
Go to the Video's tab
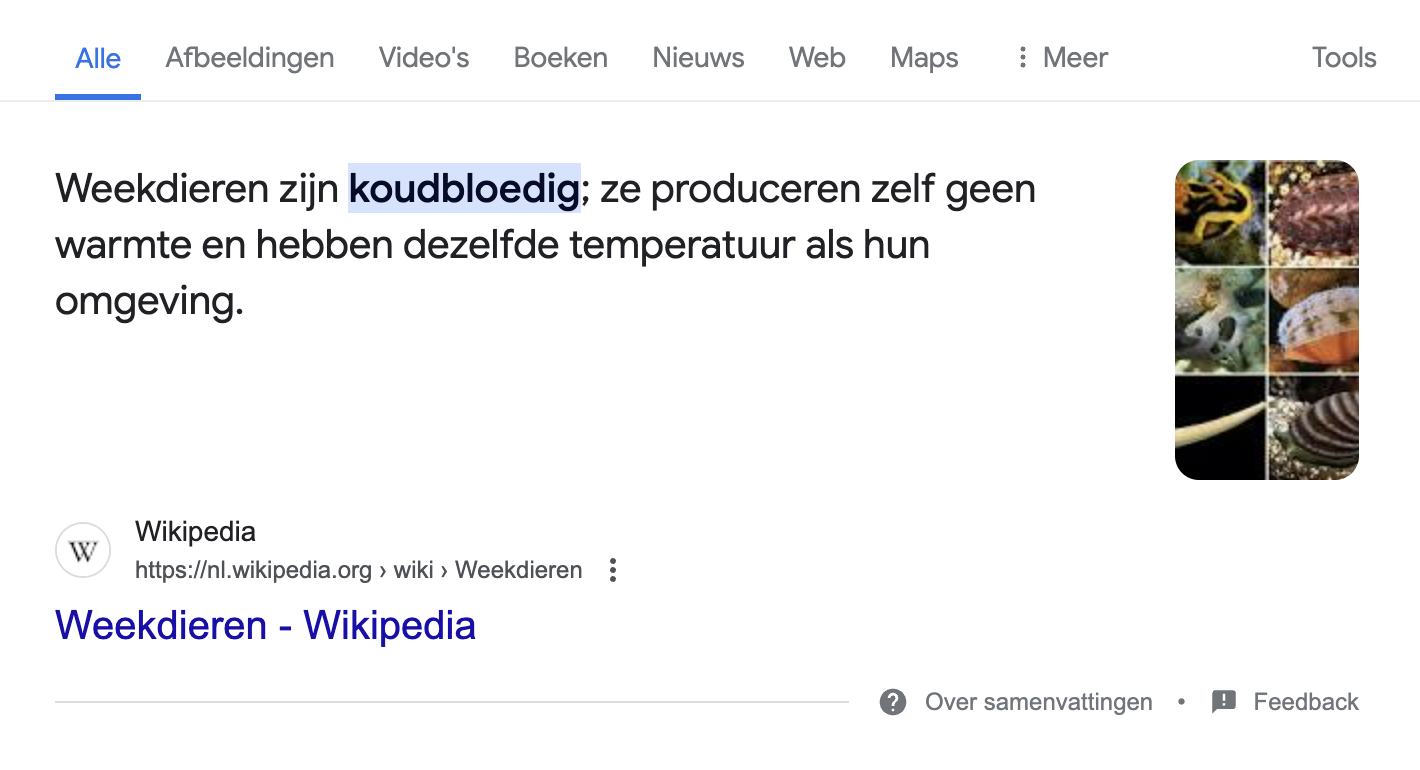424,58
